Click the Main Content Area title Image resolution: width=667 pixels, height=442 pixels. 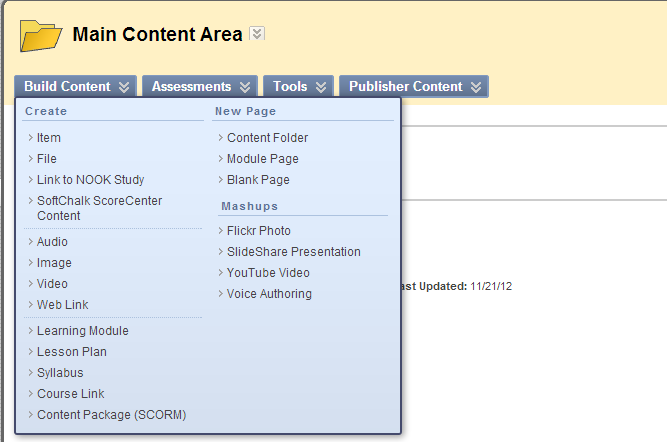[157, 34]
